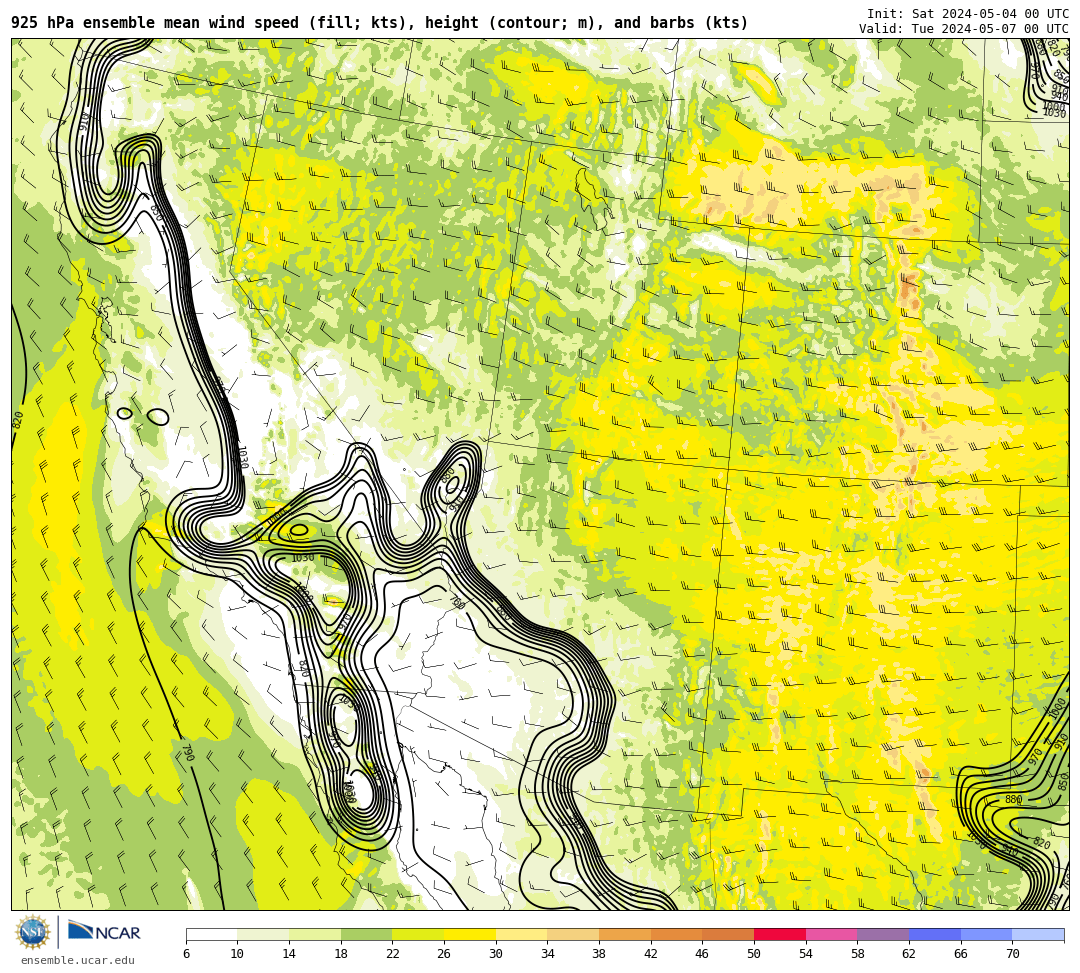This screenshot has width=1080, height=973.
Task: Click the NSF logo
Action: [x=33, y=933]
